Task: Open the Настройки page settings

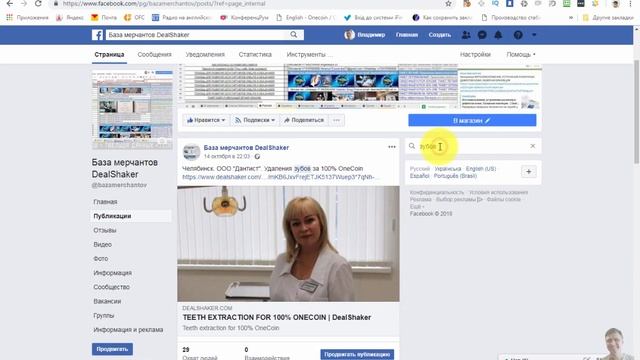Action: point(475,54)
